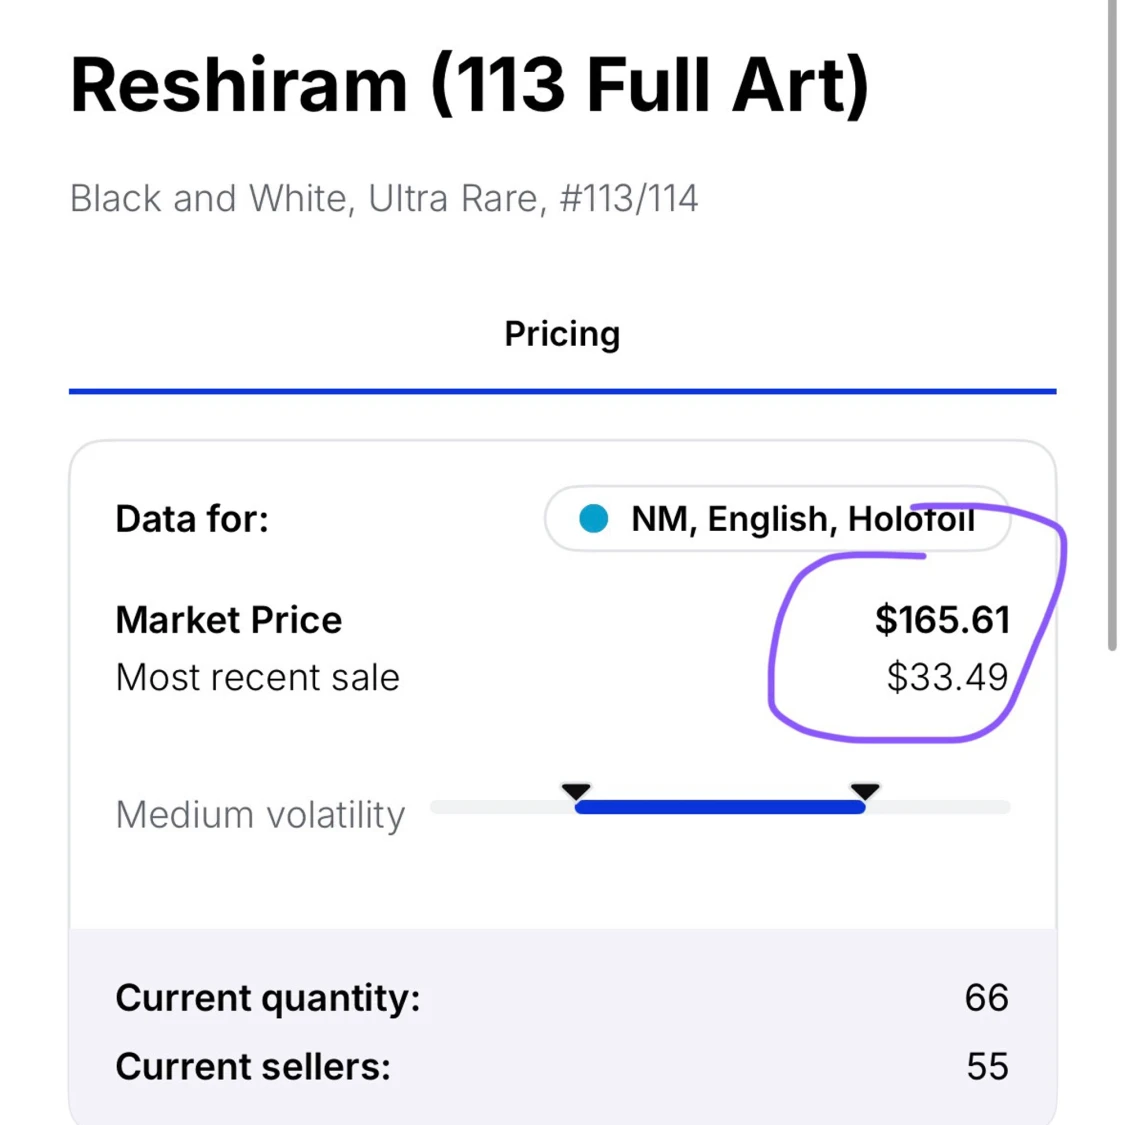1125x1125 pixels.
Task: Click the quantity value 66
Action: 986,998
